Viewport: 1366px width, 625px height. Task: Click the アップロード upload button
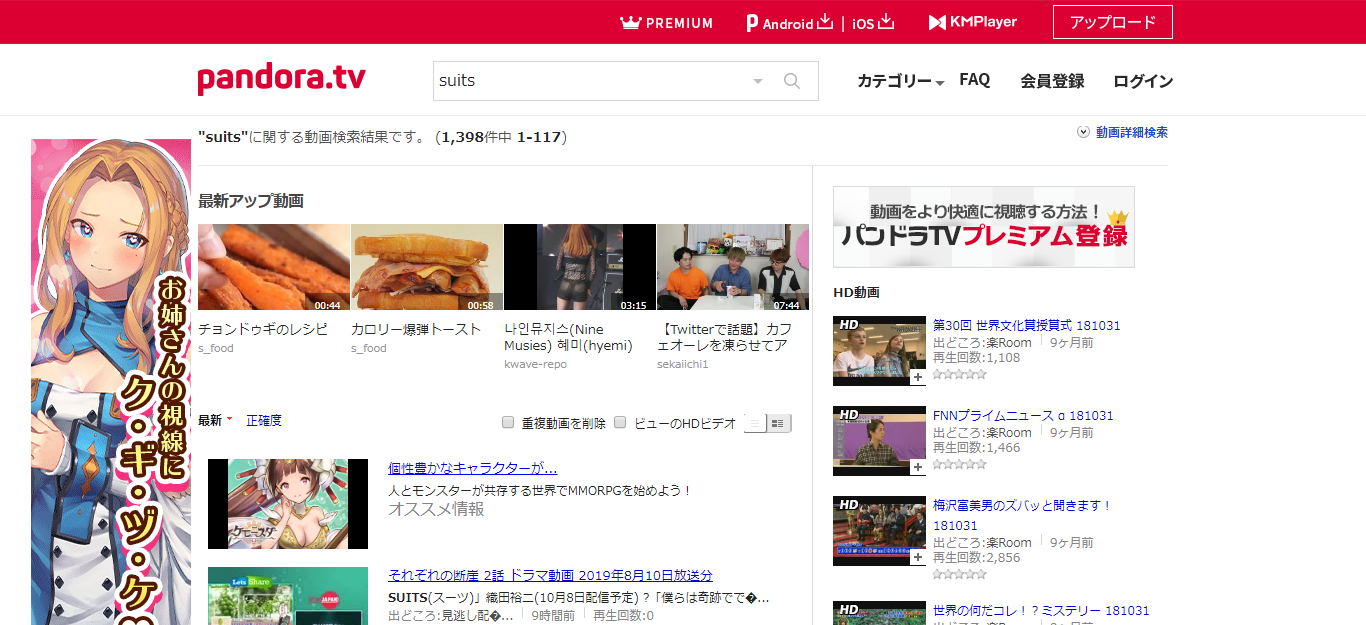pyautogui.click(x=1112, y=22)
